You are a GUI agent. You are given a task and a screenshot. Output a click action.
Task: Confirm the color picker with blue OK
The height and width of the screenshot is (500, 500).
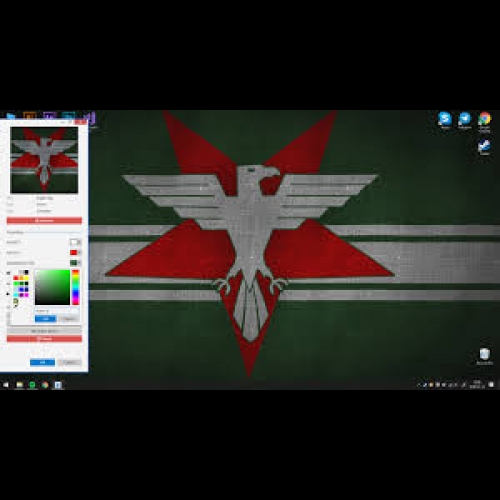[45, 319]
